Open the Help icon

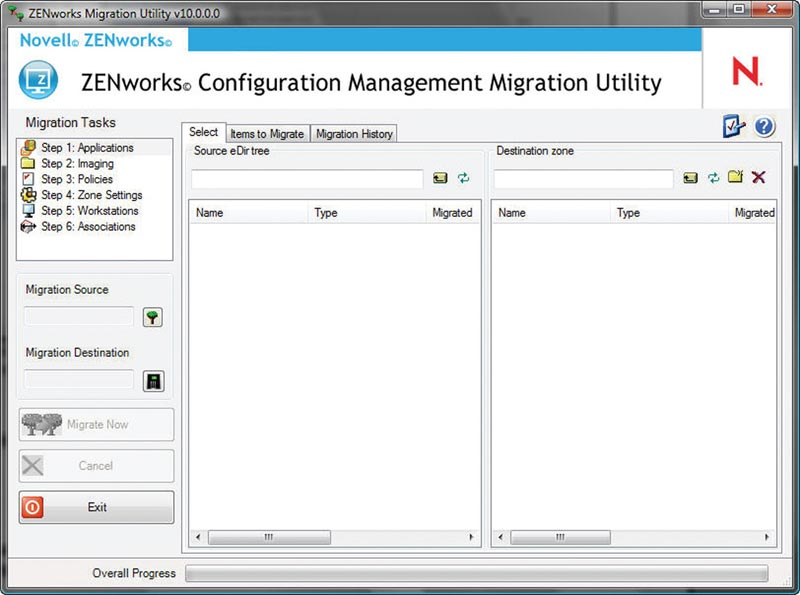pos(764,127)
